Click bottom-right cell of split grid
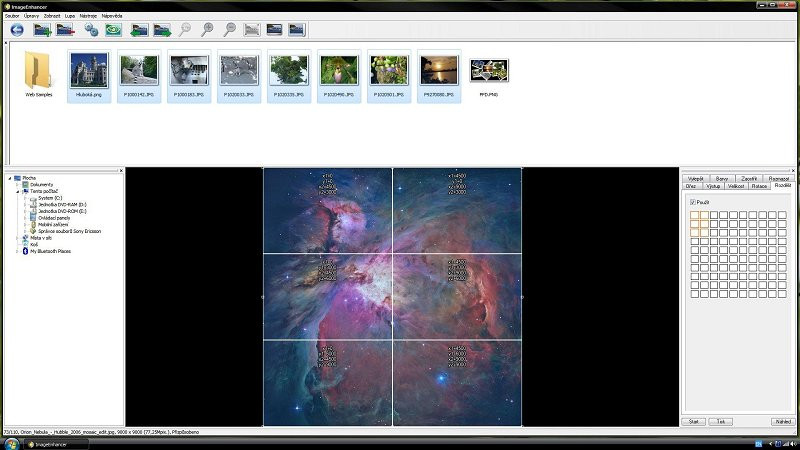The height and width of the screenshot is (450, 800). point(782,294)
